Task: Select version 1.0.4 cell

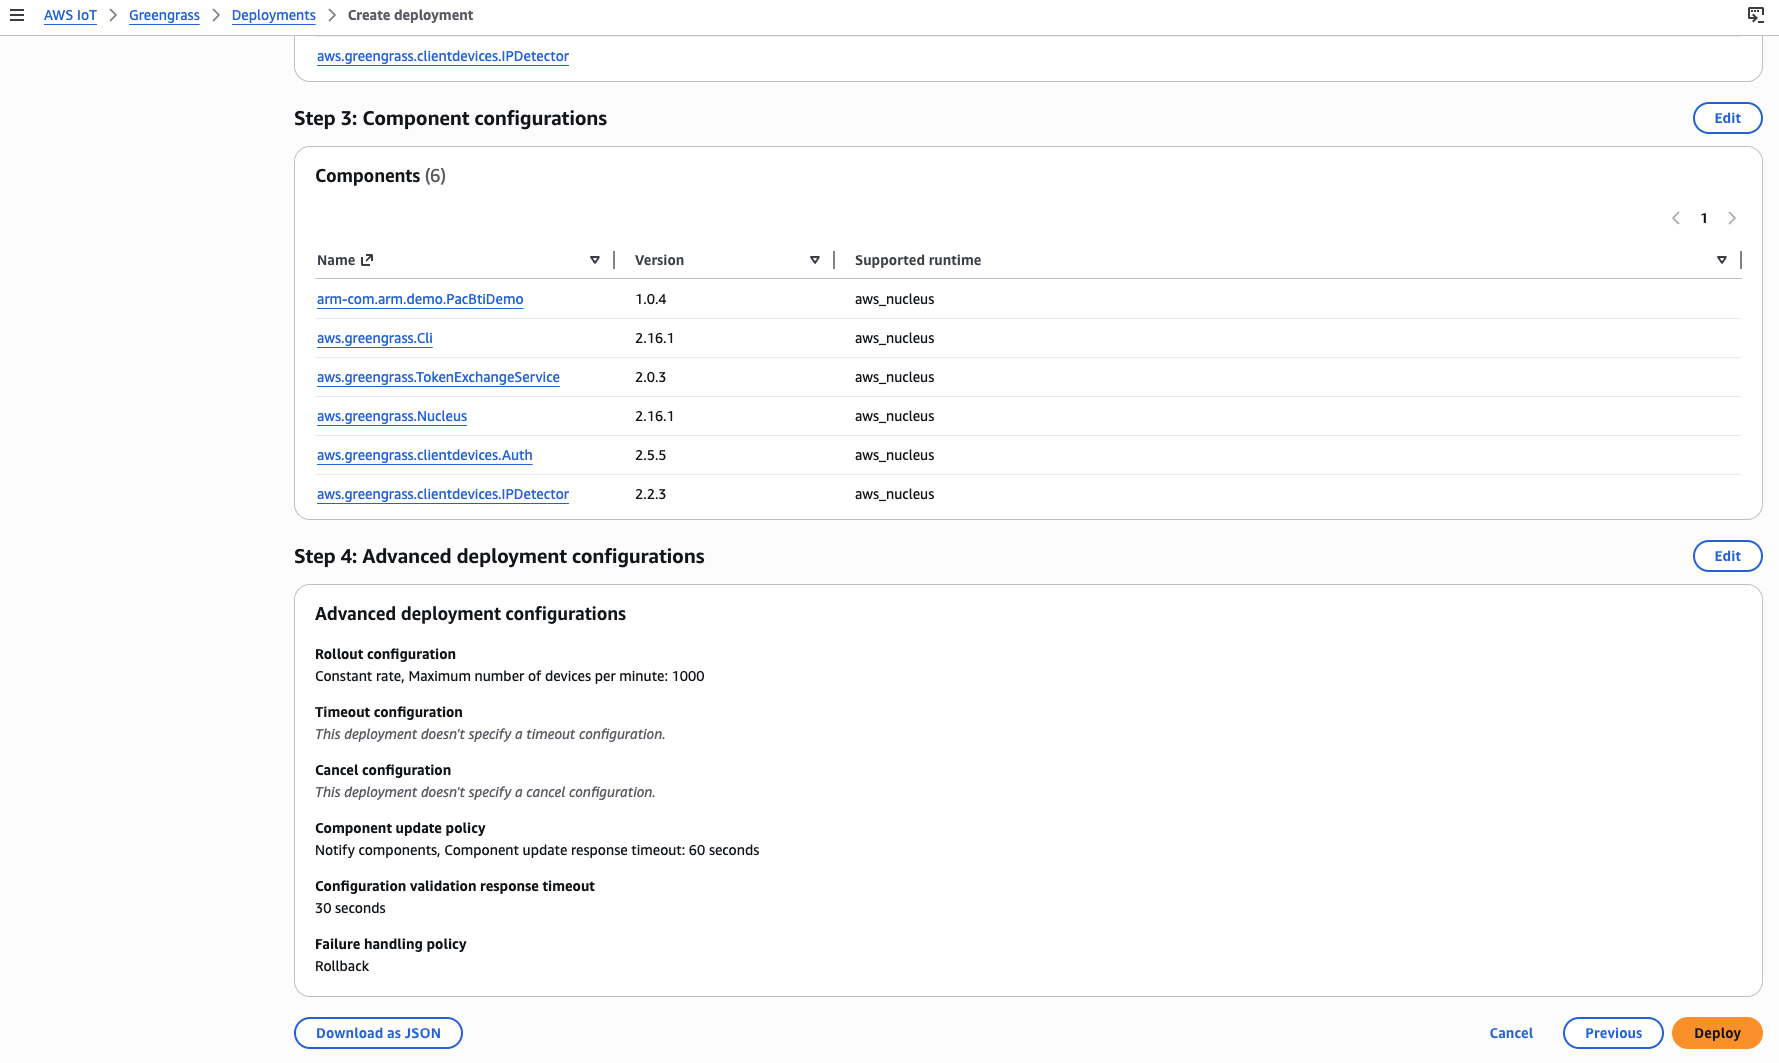Action: [650, 299]
